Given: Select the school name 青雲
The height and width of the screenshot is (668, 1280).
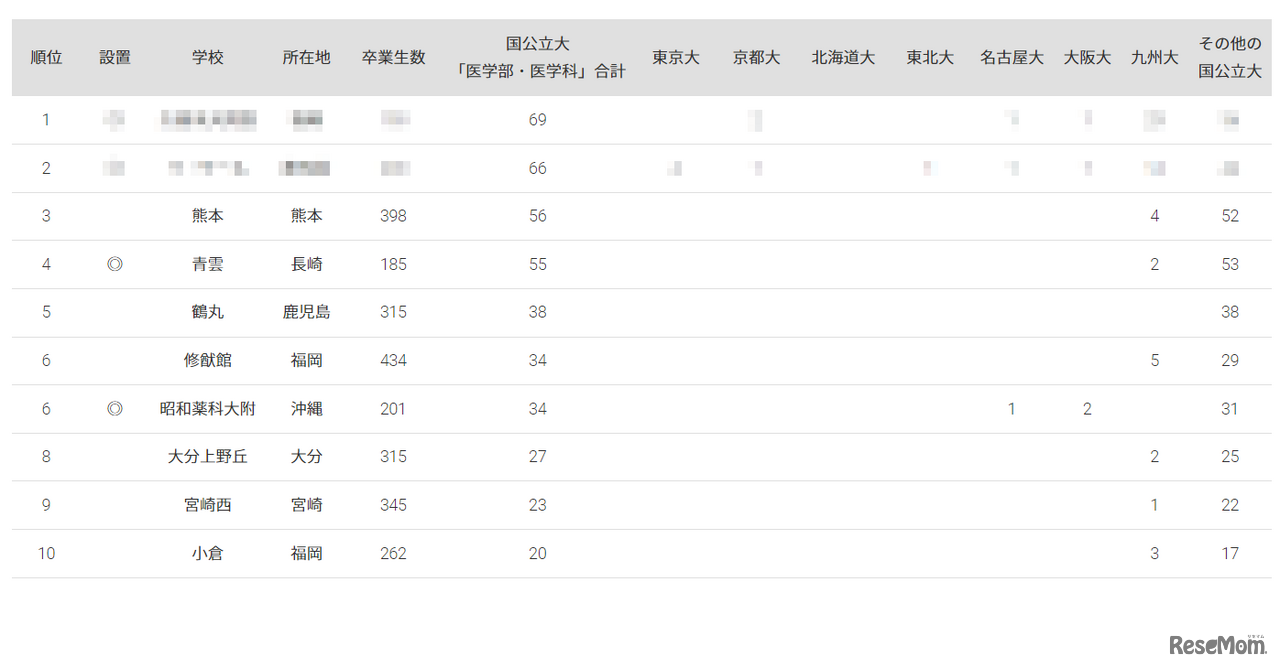Looking at the screenshot, I should click(207, 264).
